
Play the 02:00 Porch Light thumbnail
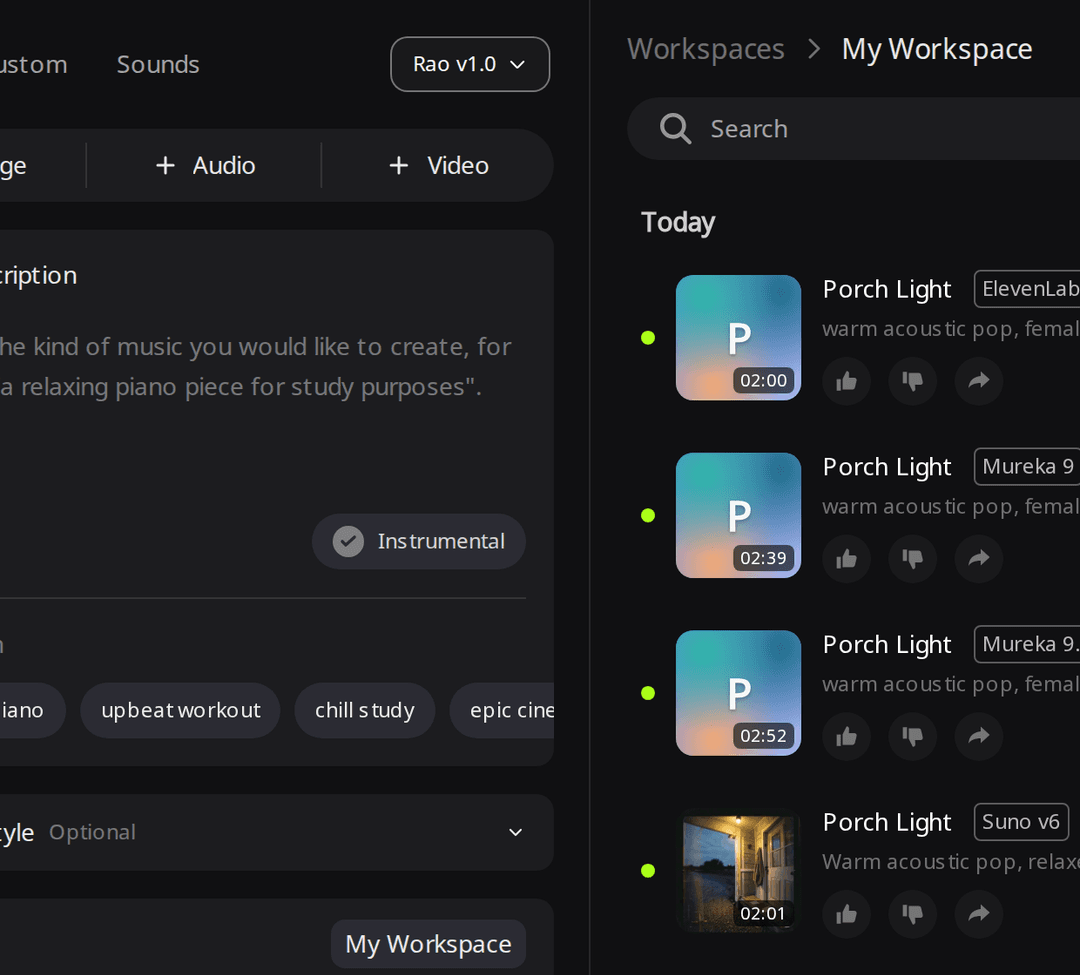[738, 337]
